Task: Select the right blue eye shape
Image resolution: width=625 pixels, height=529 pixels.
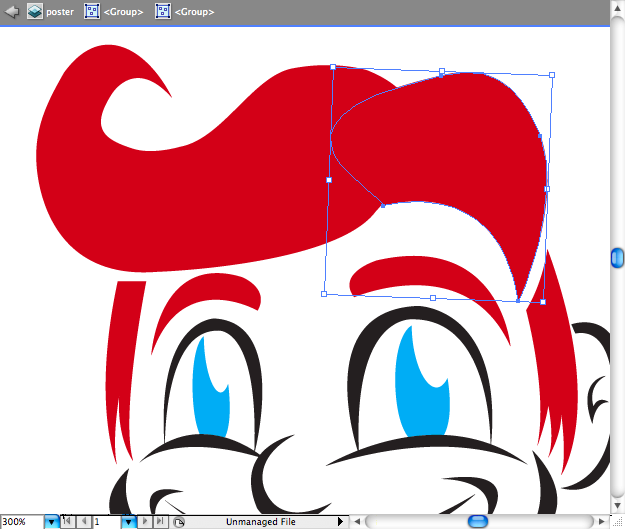Action: point(421,411)
